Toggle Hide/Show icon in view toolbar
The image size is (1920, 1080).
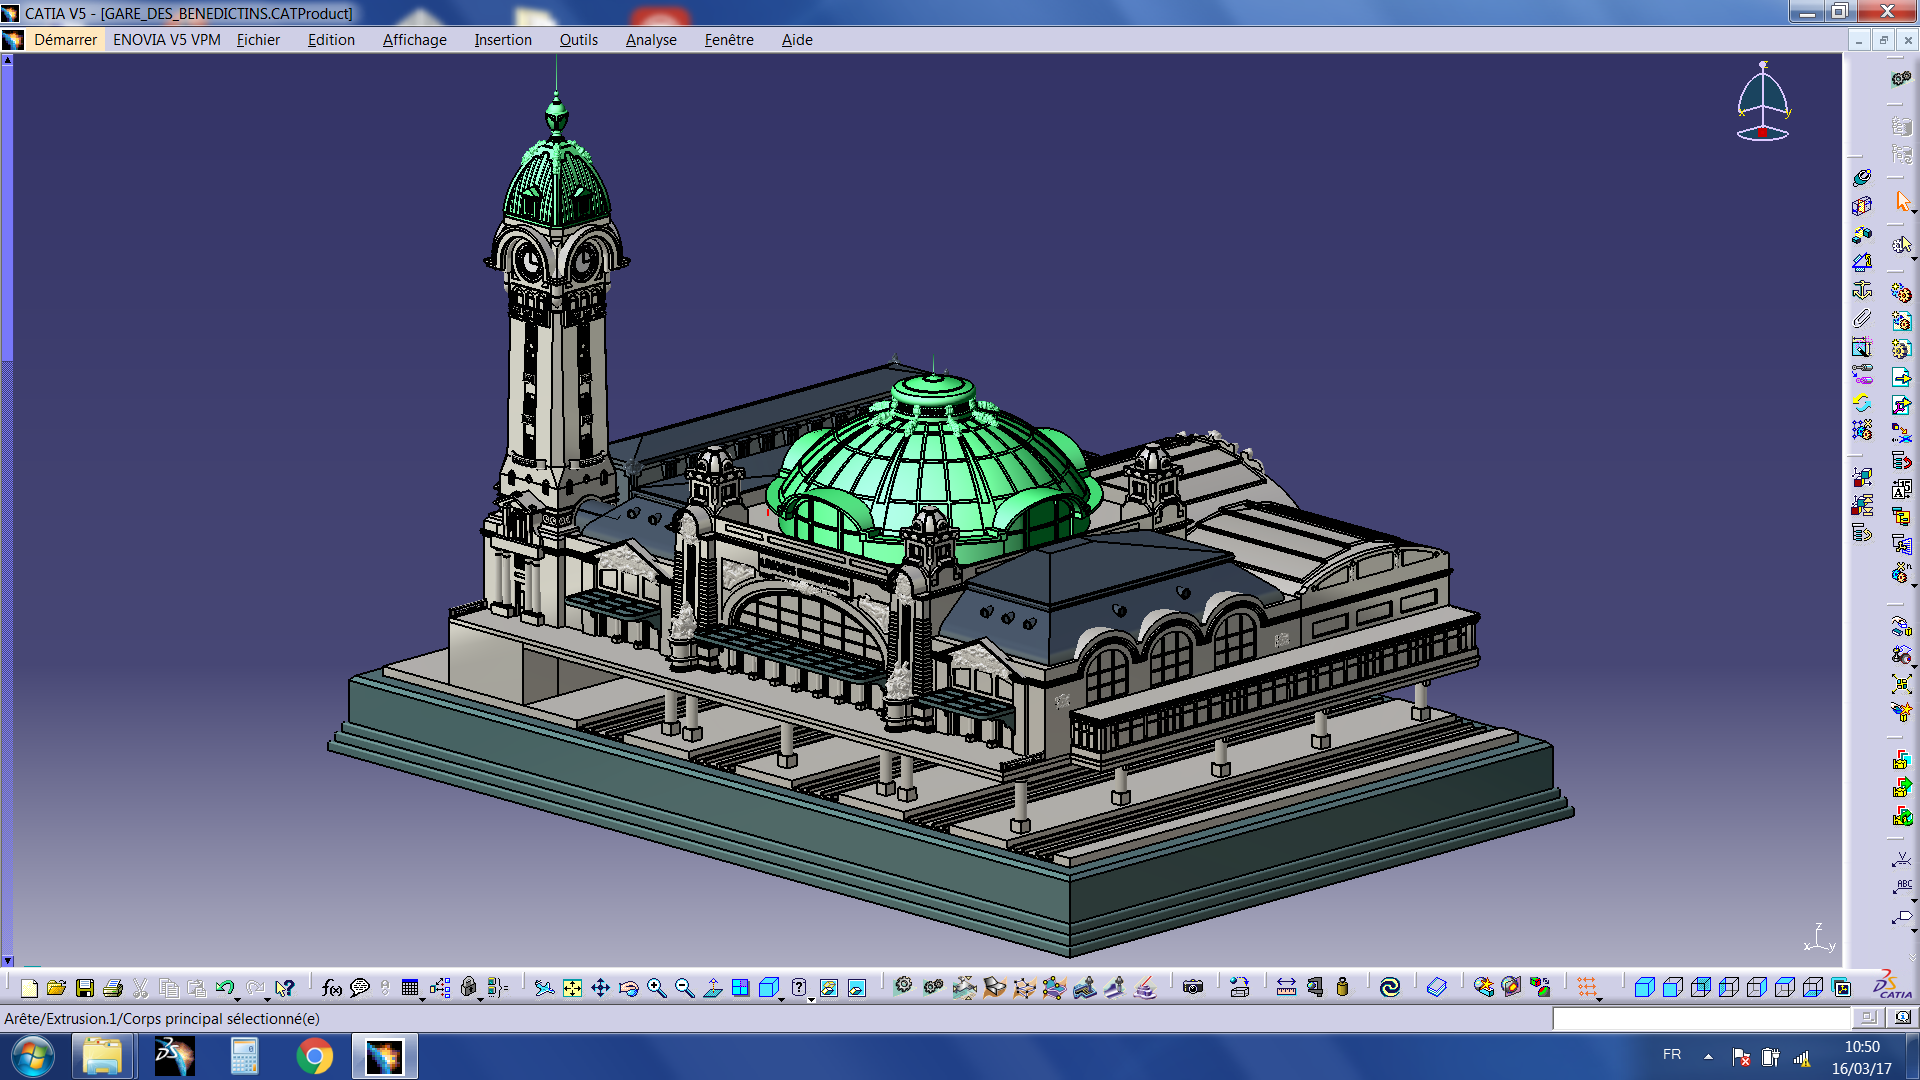point(829,988)
